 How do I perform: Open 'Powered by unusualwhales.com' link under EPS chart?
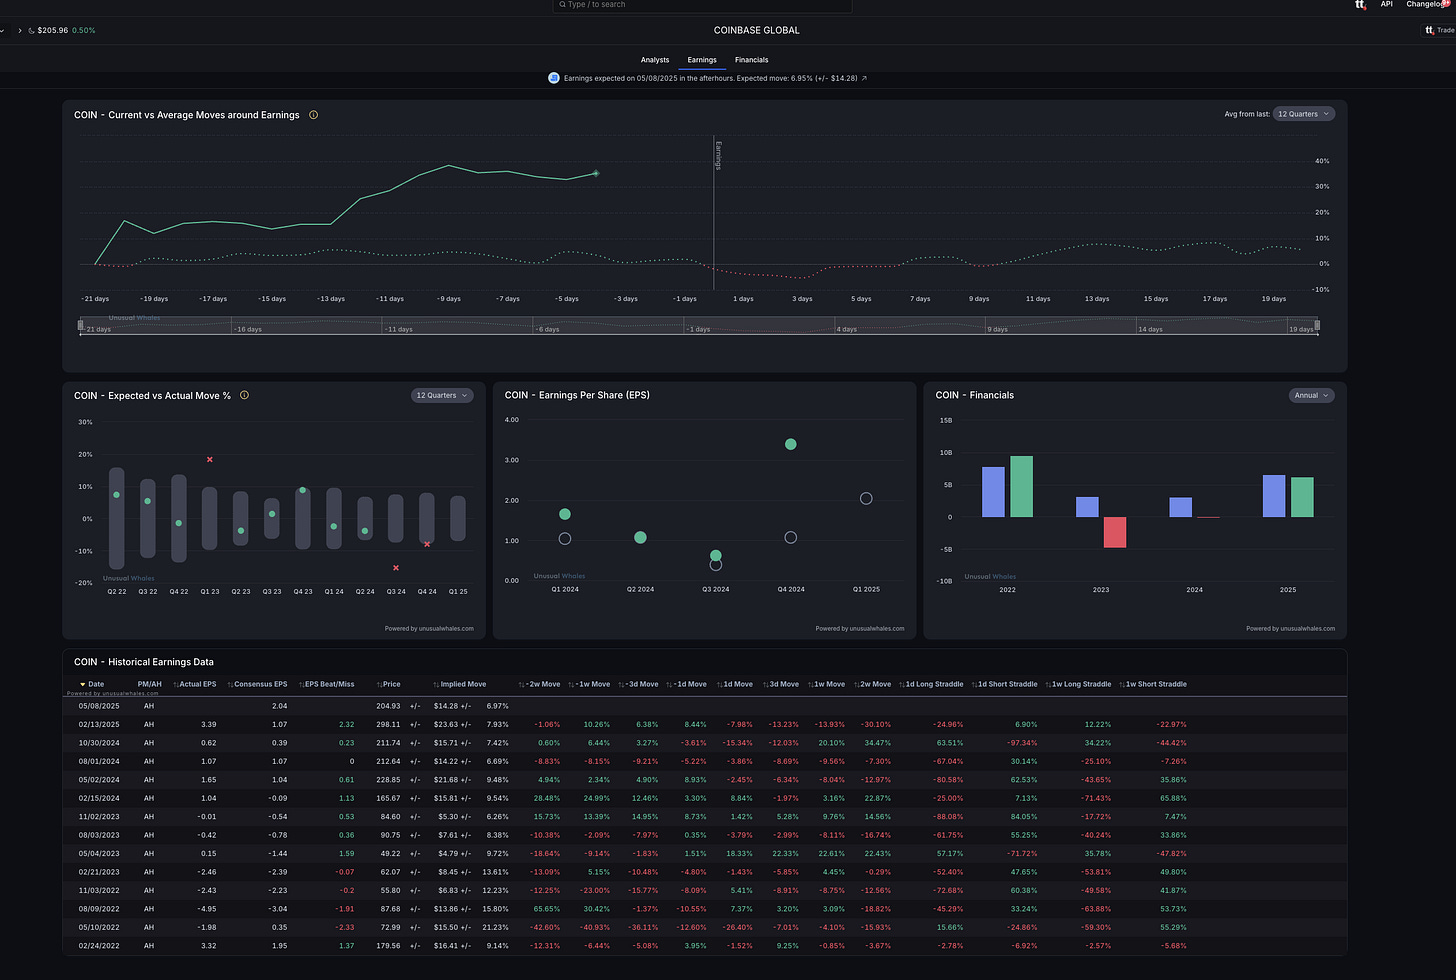click(x=860, y=629)
